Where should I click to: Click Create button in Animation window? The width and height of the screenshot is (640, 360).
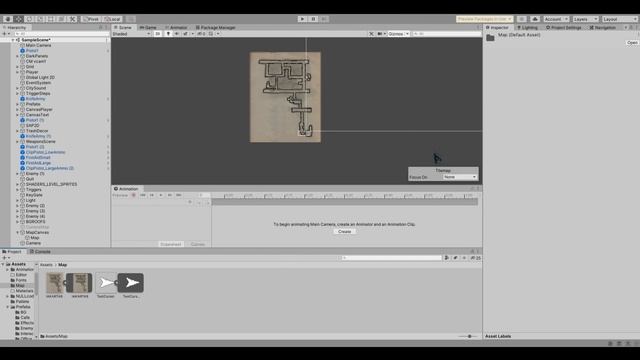344,231
